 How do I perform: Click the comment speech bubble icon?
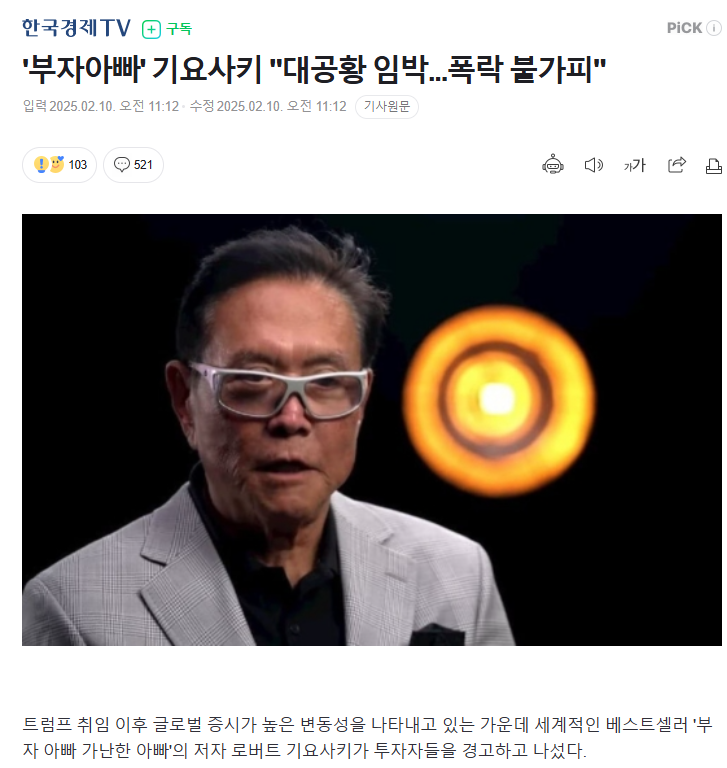click(121, 165)
